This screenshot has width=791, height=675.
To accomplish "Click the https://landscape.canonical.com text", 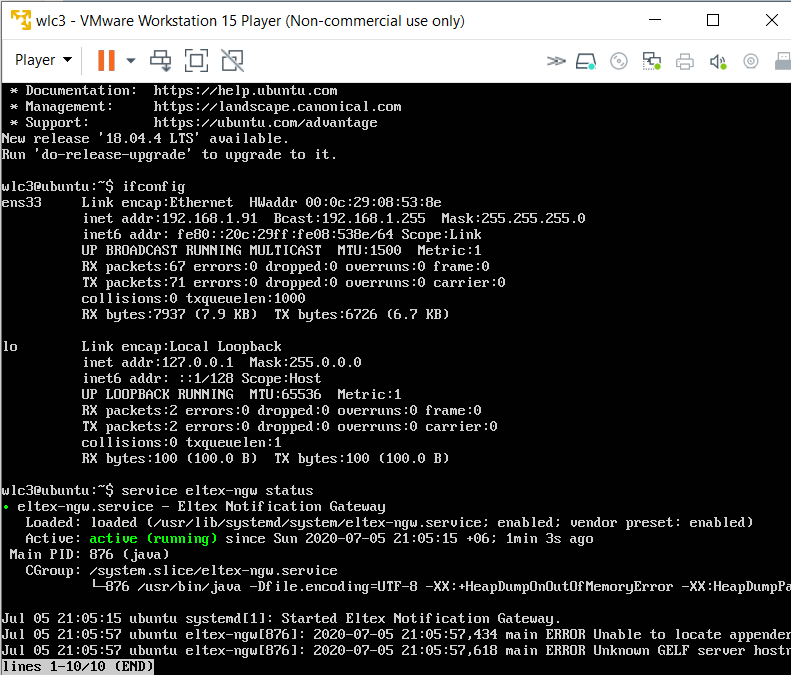I will point(277,107).
